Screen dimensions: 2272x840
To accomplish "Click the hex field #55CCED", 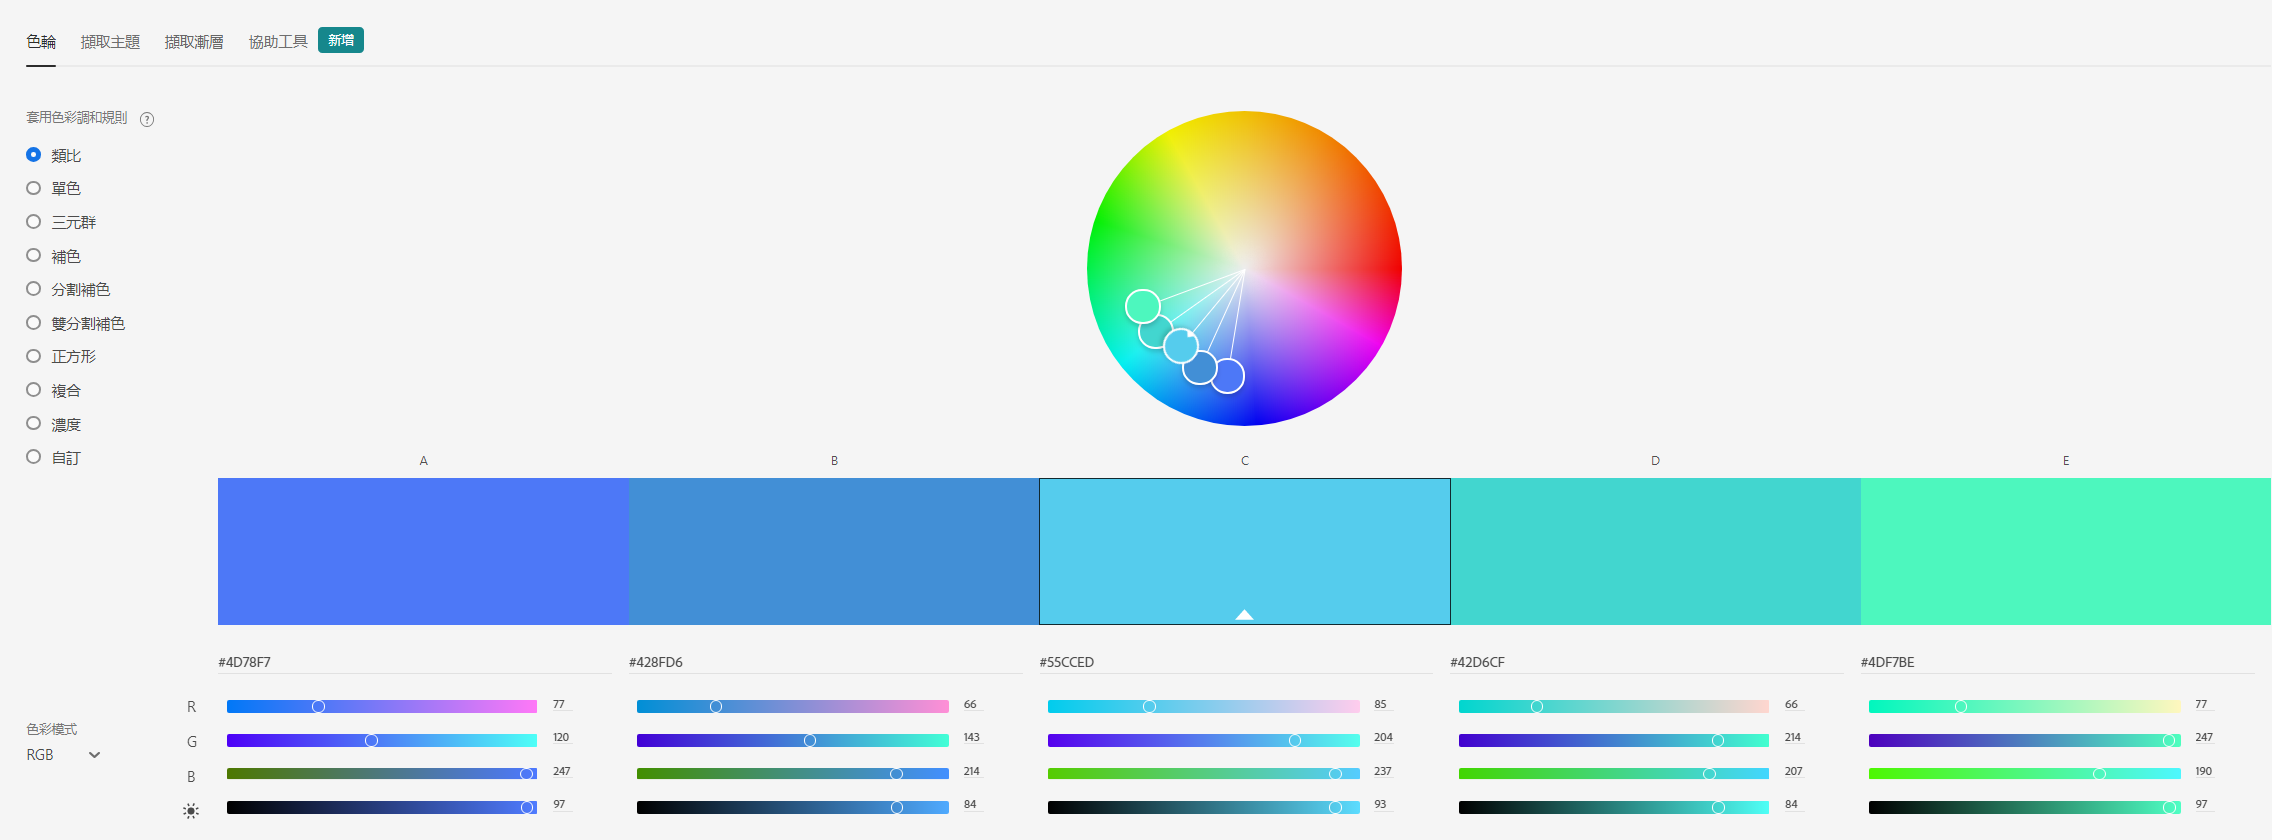I will (1235, 662).
